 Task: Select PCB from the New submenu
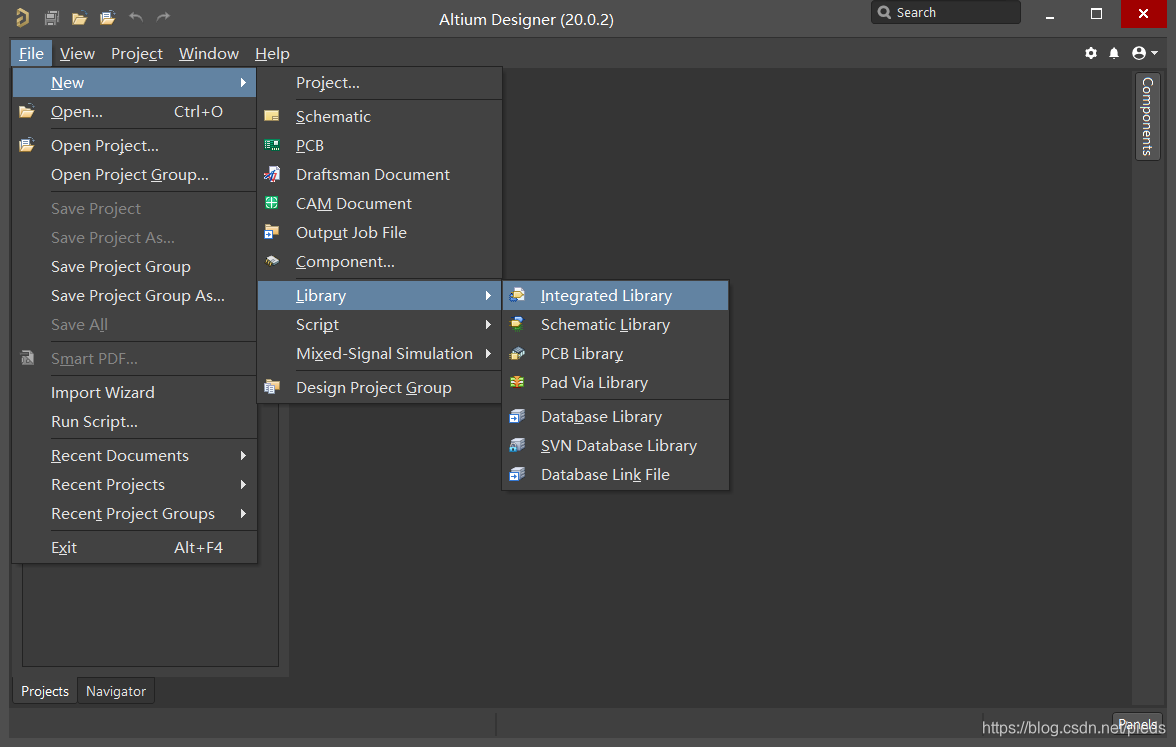click(310, 145)
